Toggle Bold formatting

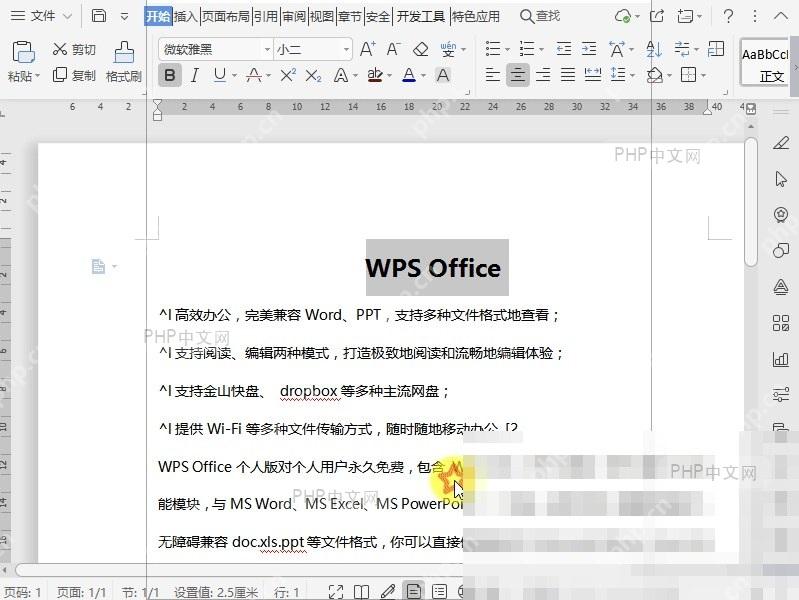(170, 75)
